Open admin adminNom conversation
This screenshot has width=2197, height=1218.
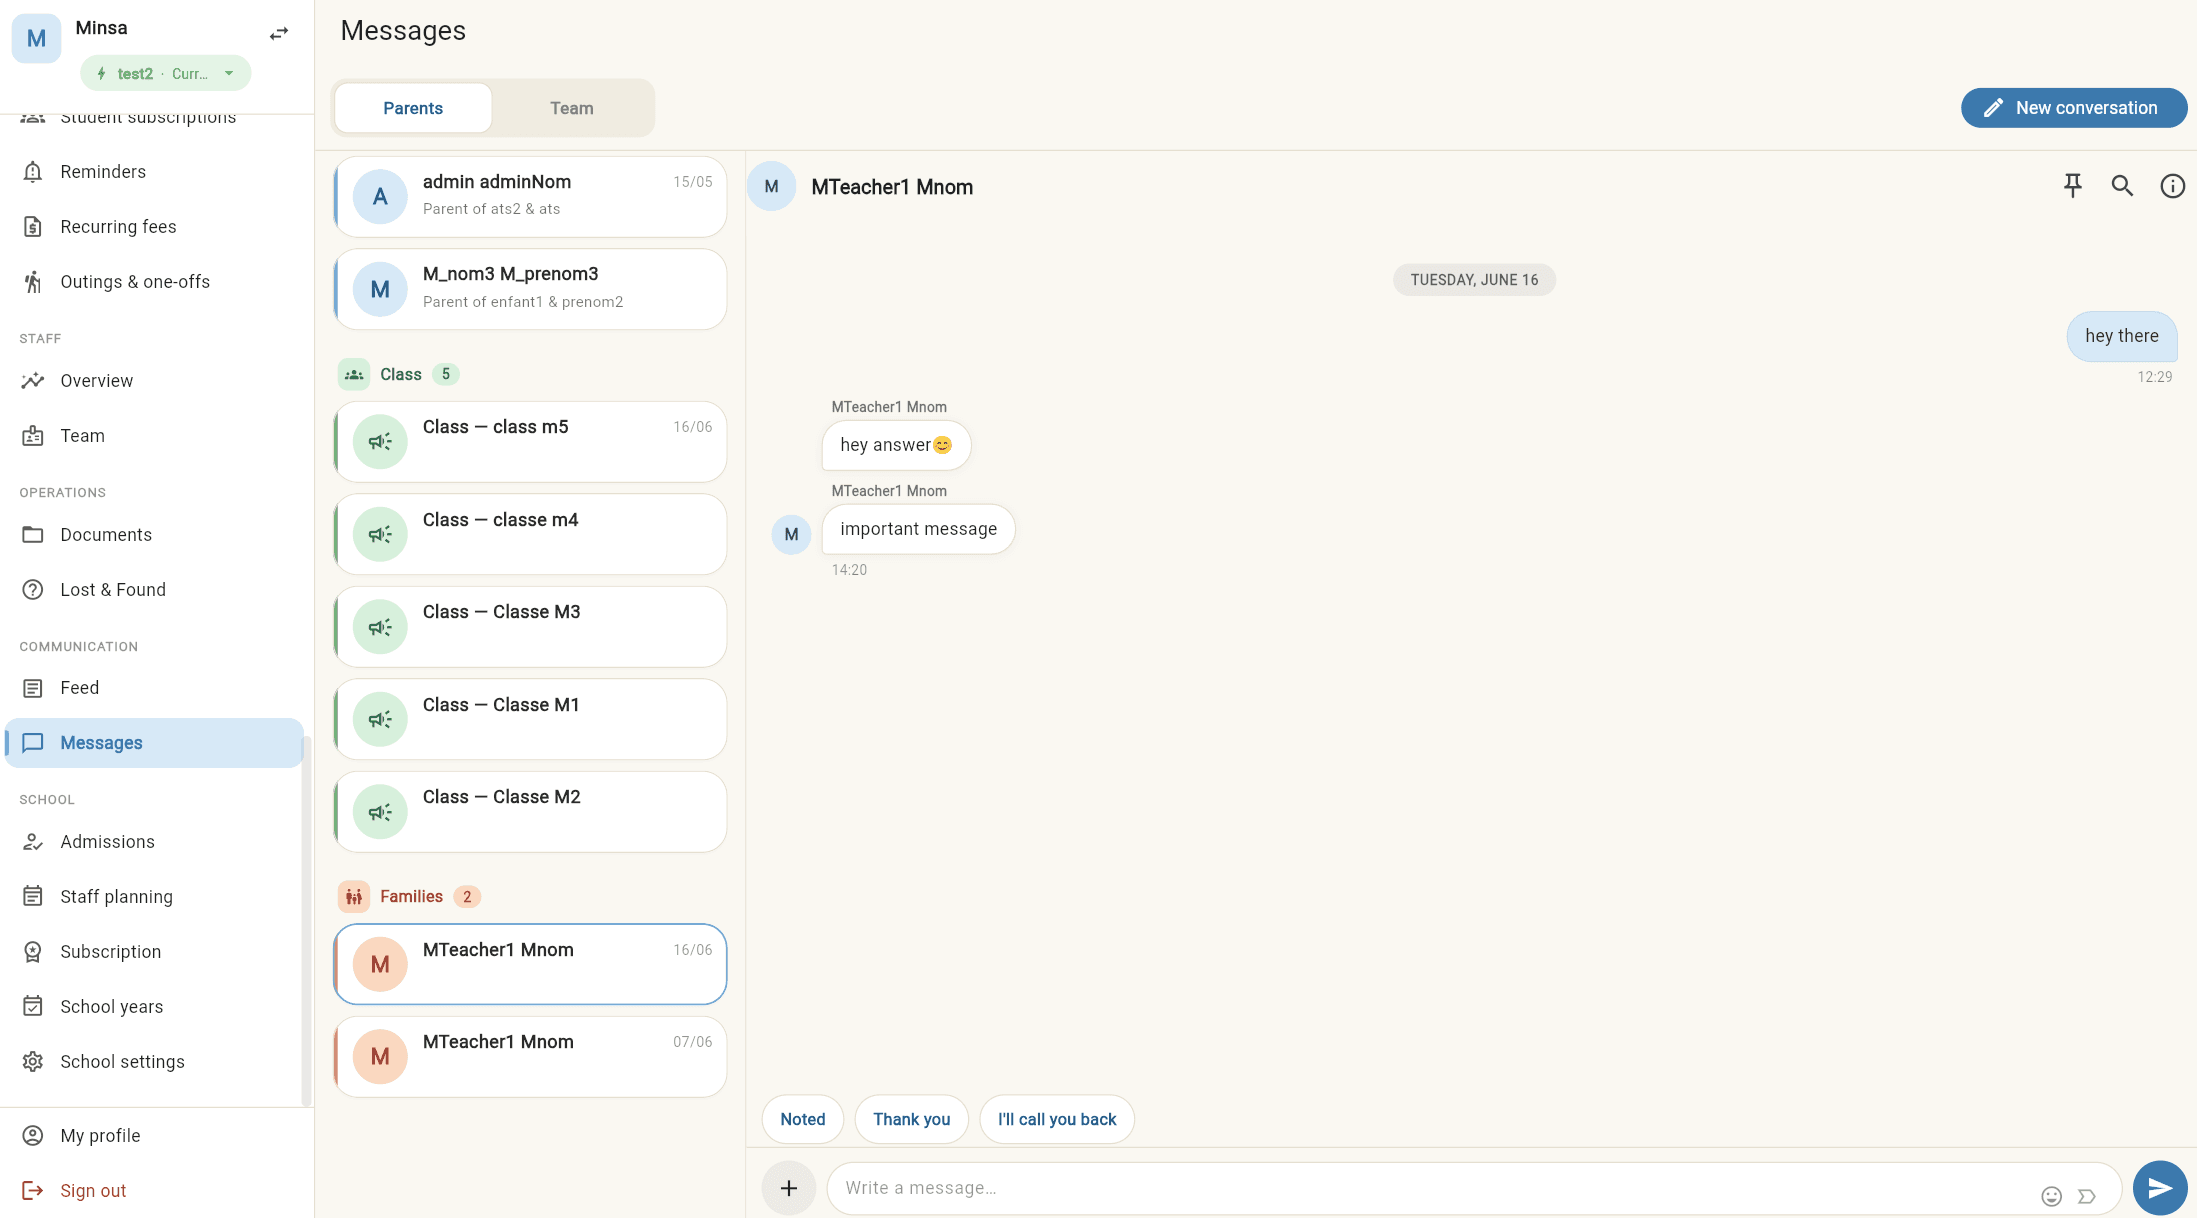coord(530,197)
